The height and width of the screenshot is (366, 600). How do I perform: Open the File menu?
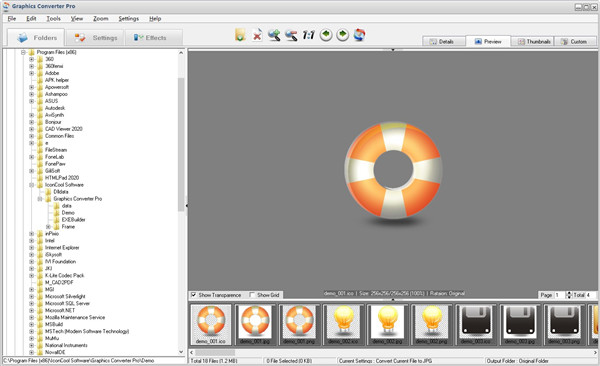pyautogui.click(x=12, y=18)
